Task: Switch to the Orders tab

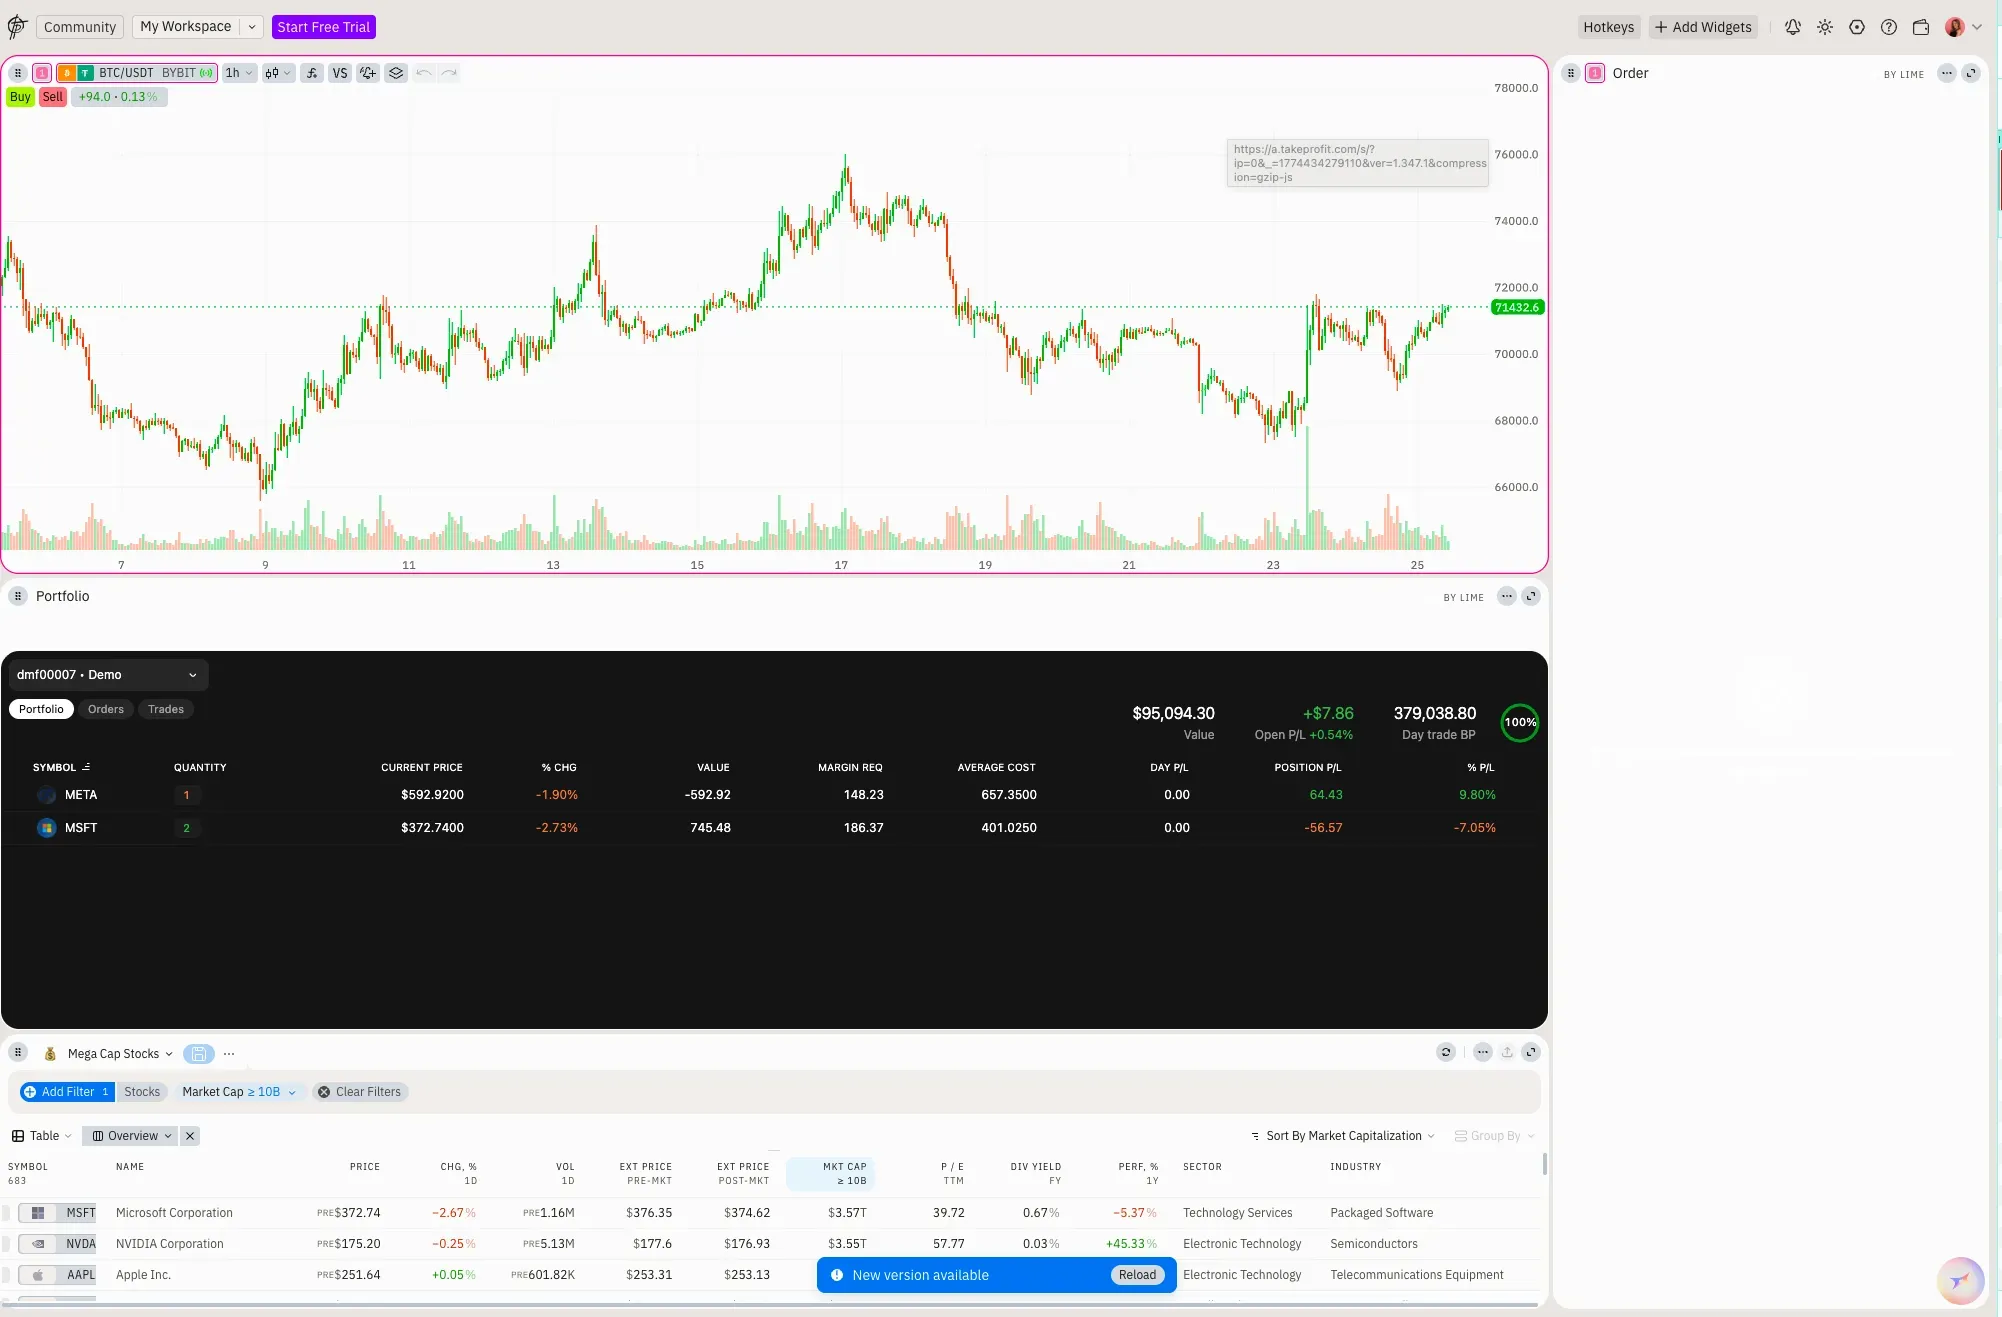Action: point(106,709)
